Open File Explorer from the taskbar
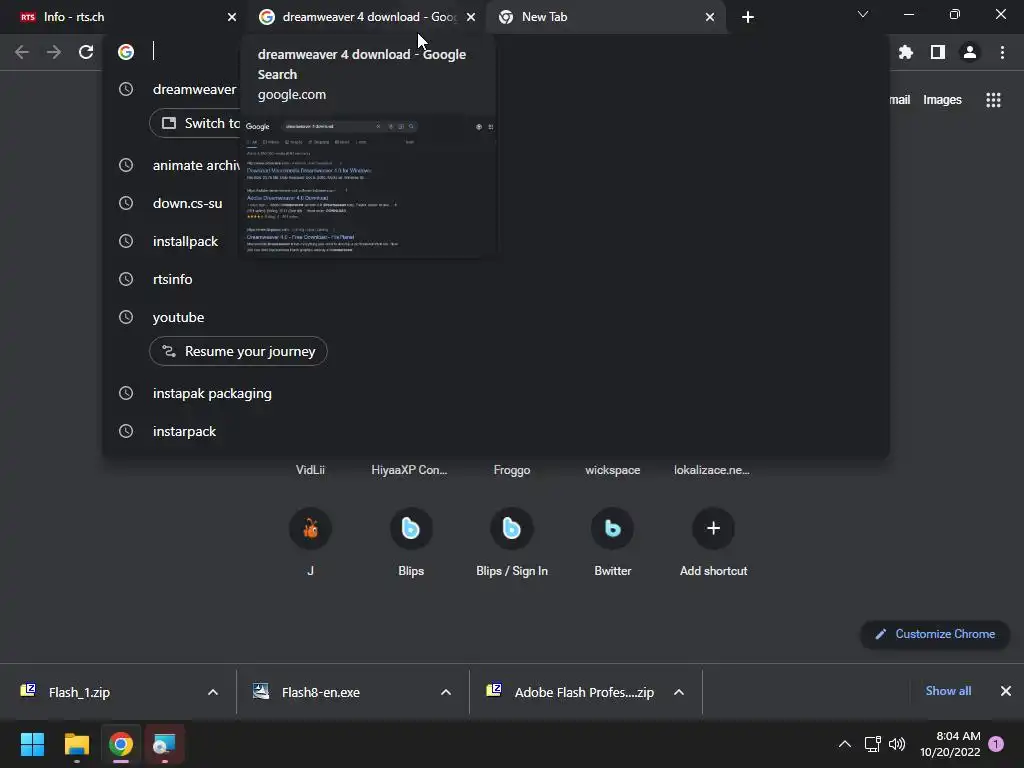 click(x=76, y=744)
